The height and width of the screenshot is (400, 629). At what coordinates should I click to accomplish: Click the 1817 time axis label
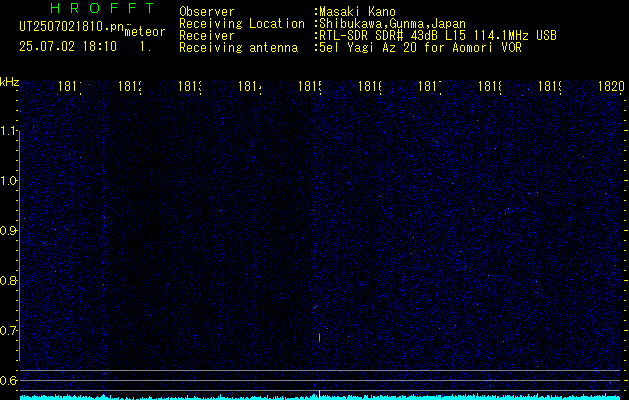point(430,86)
